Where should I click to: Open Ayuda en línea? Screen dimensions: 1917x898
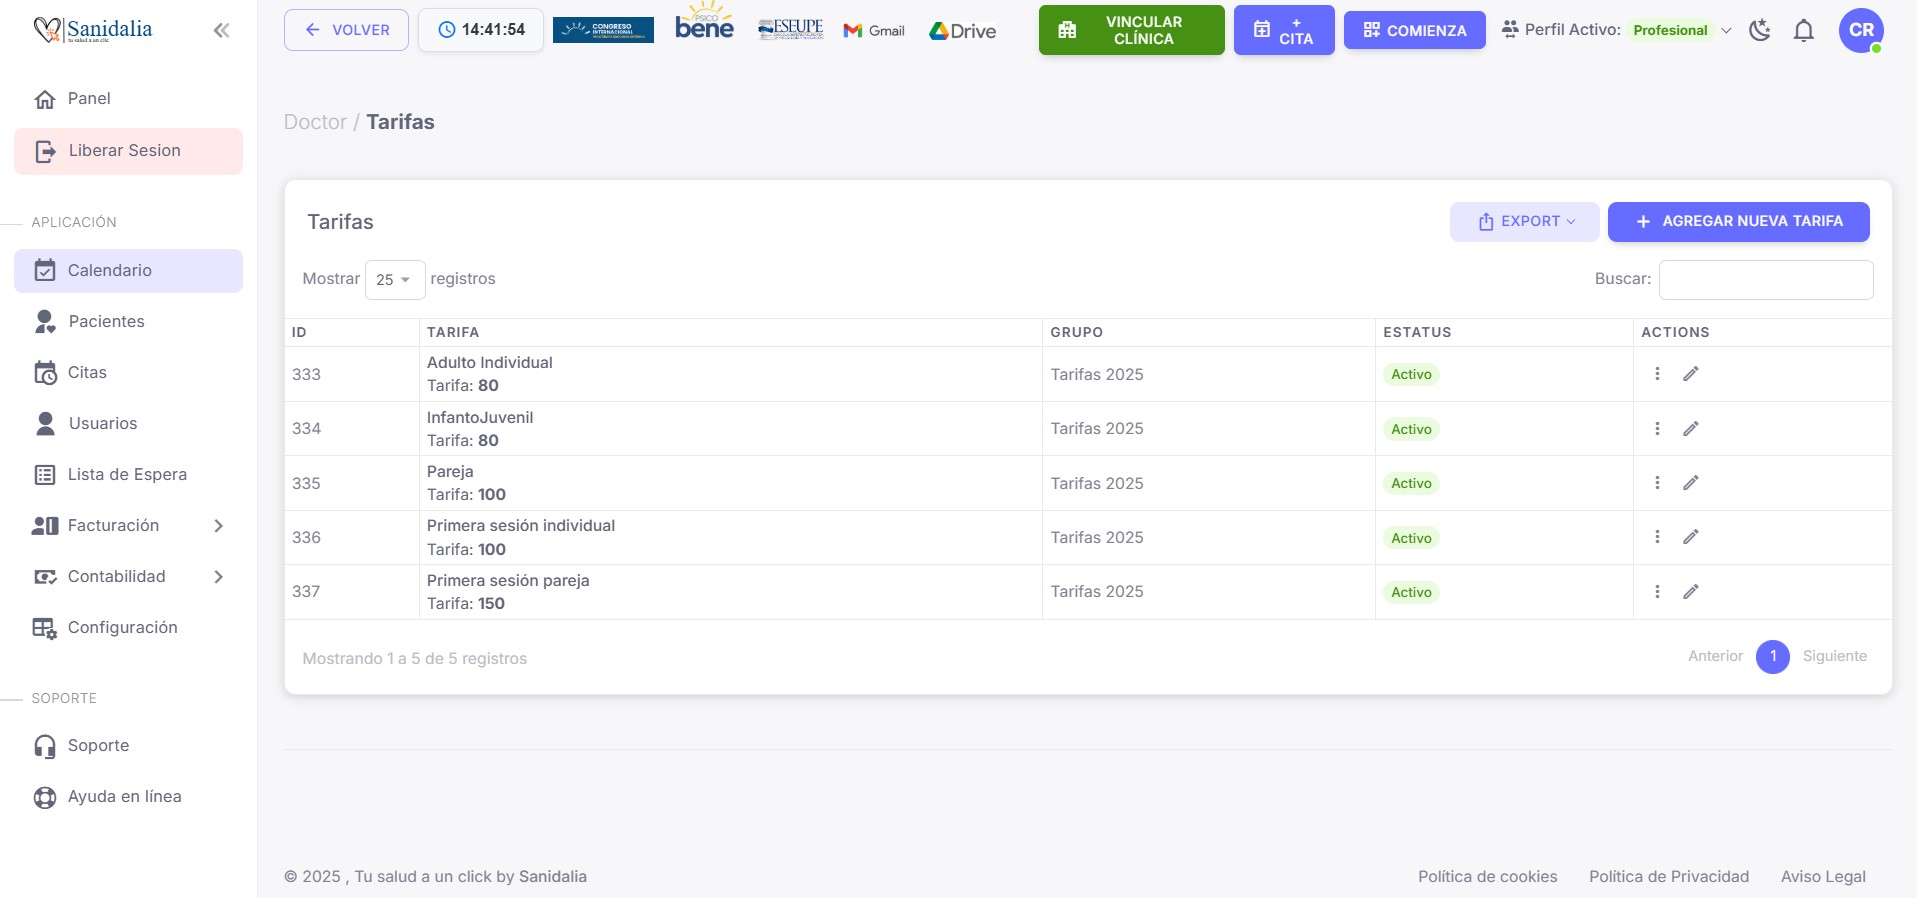[x=128, y=797]
